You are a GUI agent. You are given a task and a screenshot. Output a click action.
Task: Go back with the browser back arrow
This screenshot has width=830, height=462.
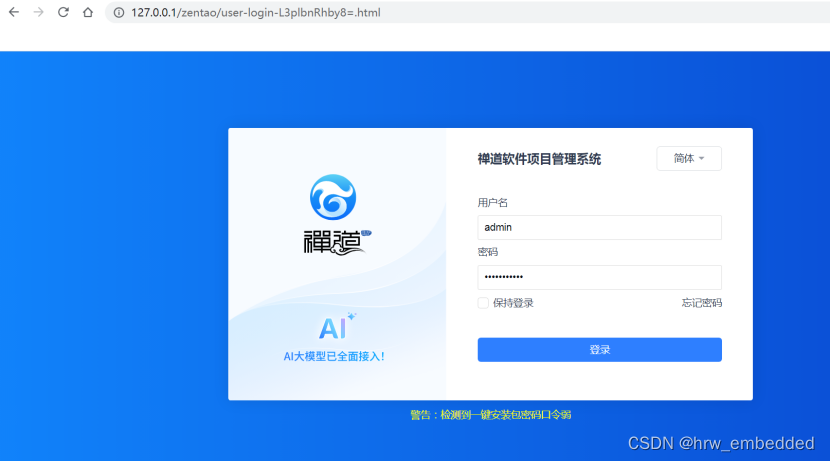14,12
